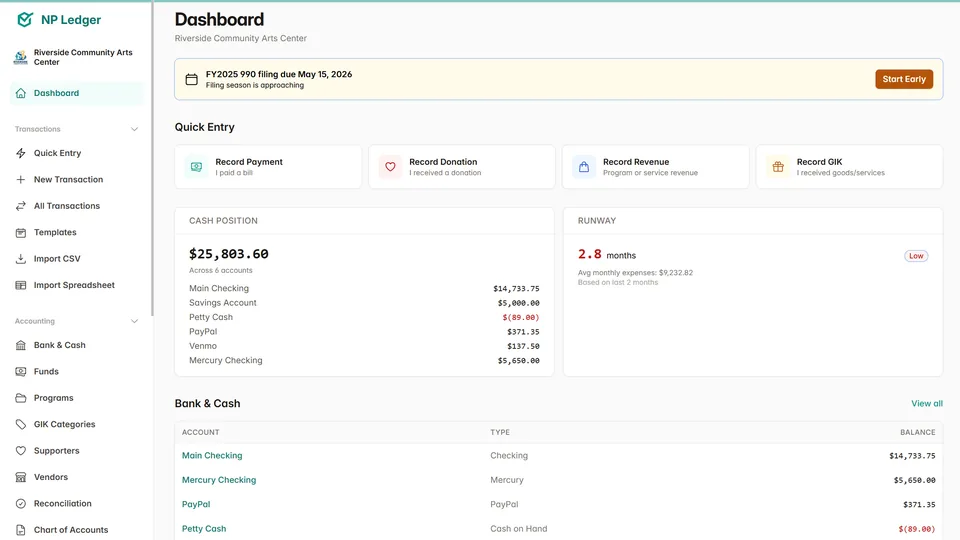The width and height of the screenshot is (960, 540).
Task: Click the calendar icon in filing banner
Action: pyautogui.click(x=192, y=79)
